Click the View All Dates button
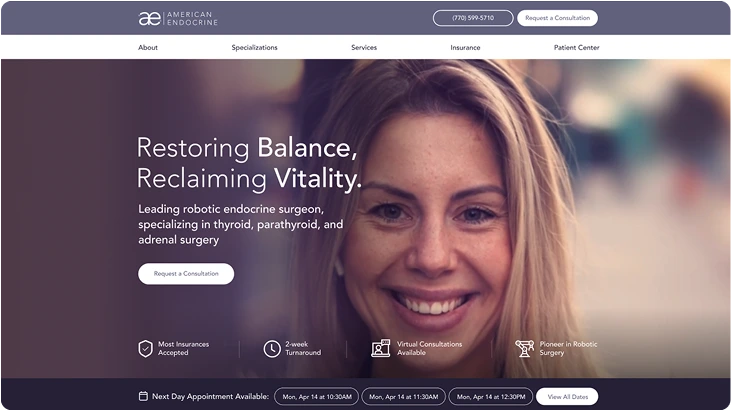 [x=567, y=396]
